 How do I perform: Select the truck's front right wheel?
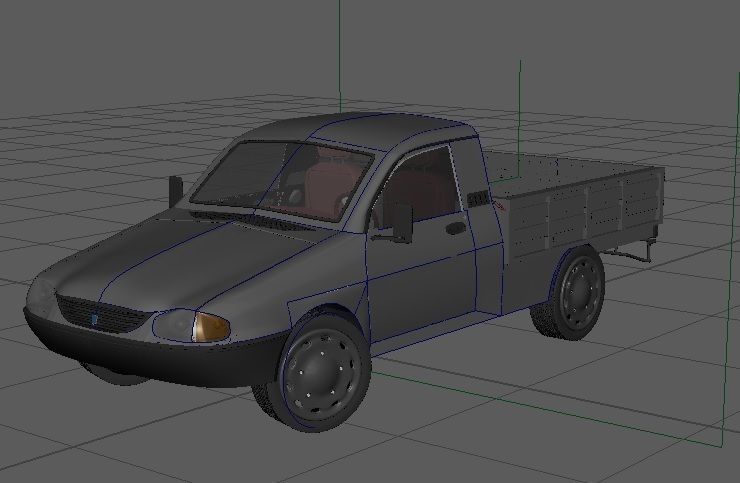click(x=315, y=372)
